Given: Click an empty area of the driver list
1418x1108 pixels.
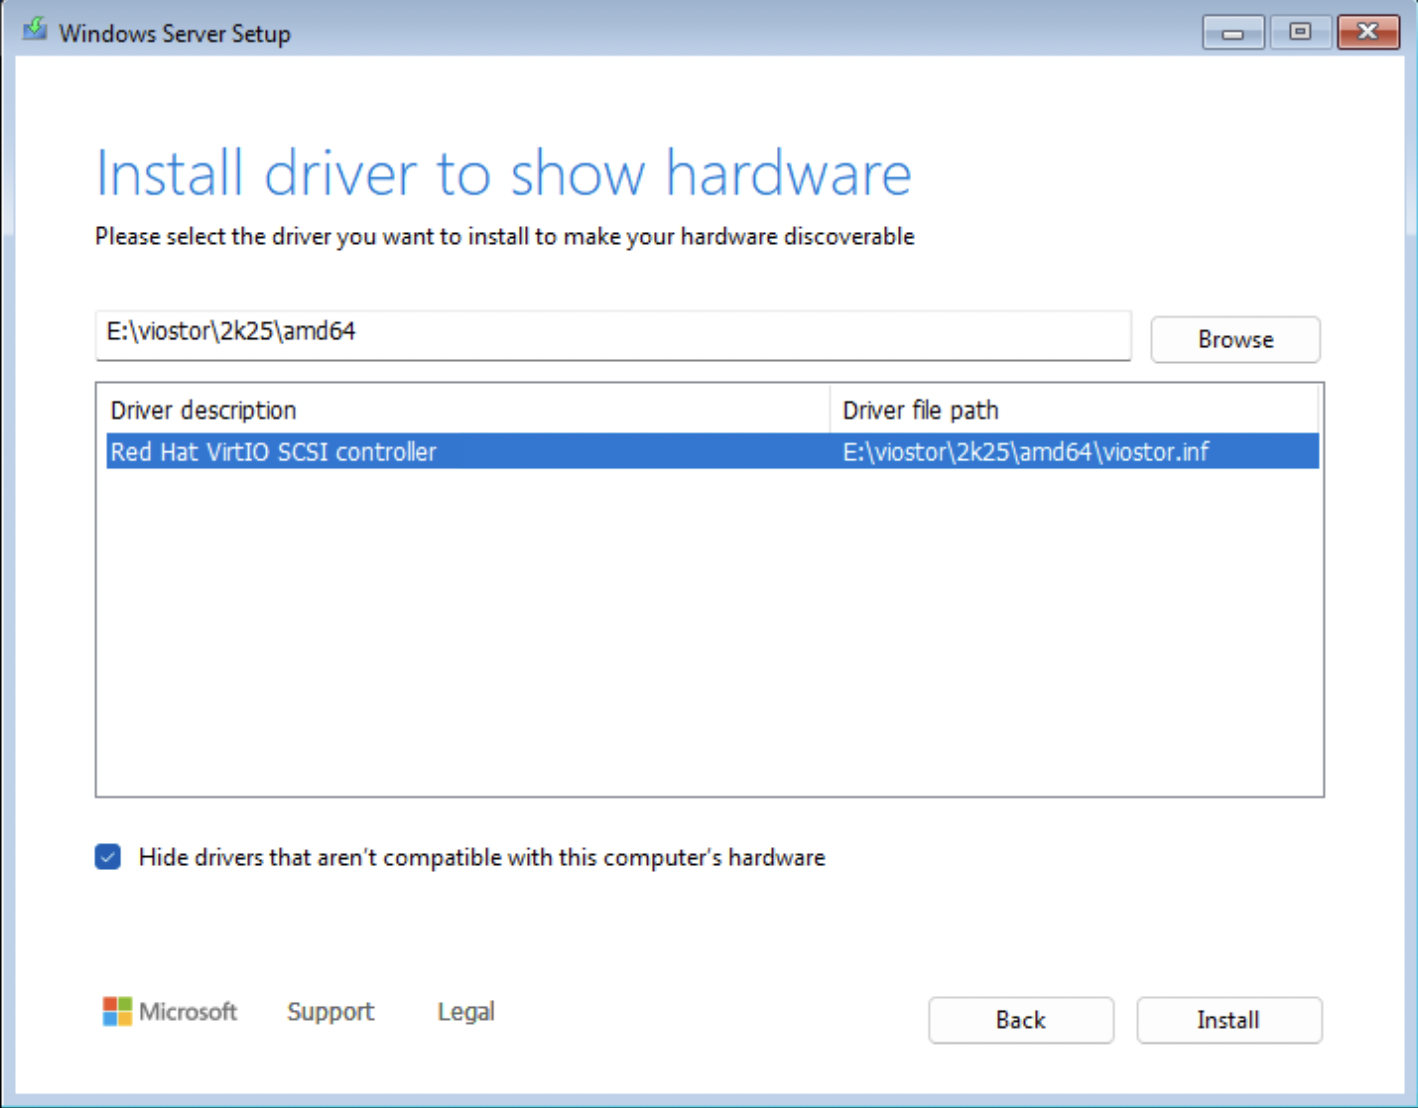Looking at the screenshot, I should click(x=700, y=620).
